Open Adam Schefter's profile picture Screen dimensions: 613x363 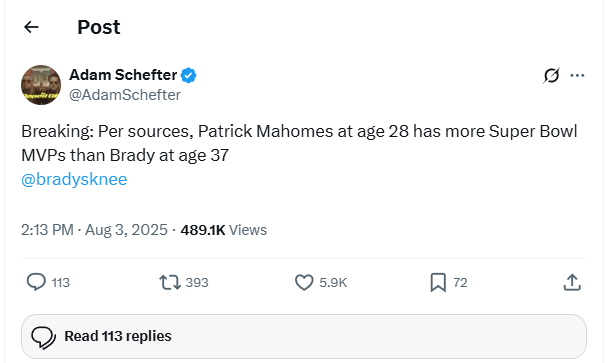pos(41,85)
